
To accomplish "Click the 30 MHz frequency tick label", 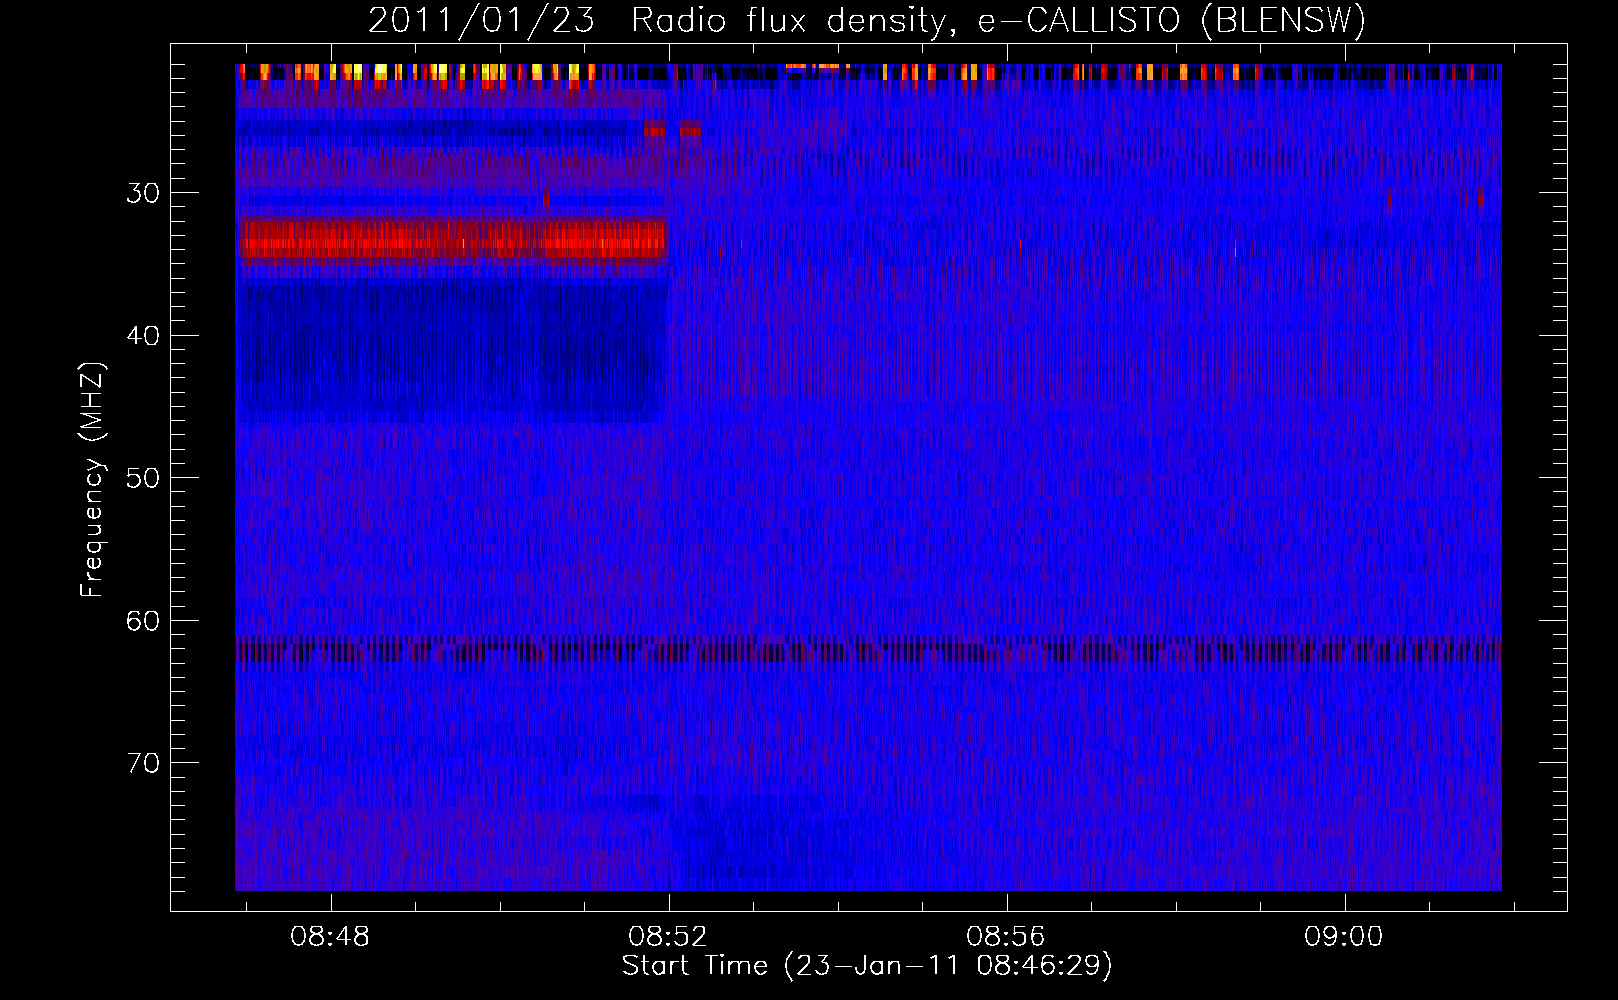I will pyautogui.click(x=143, y=193).
